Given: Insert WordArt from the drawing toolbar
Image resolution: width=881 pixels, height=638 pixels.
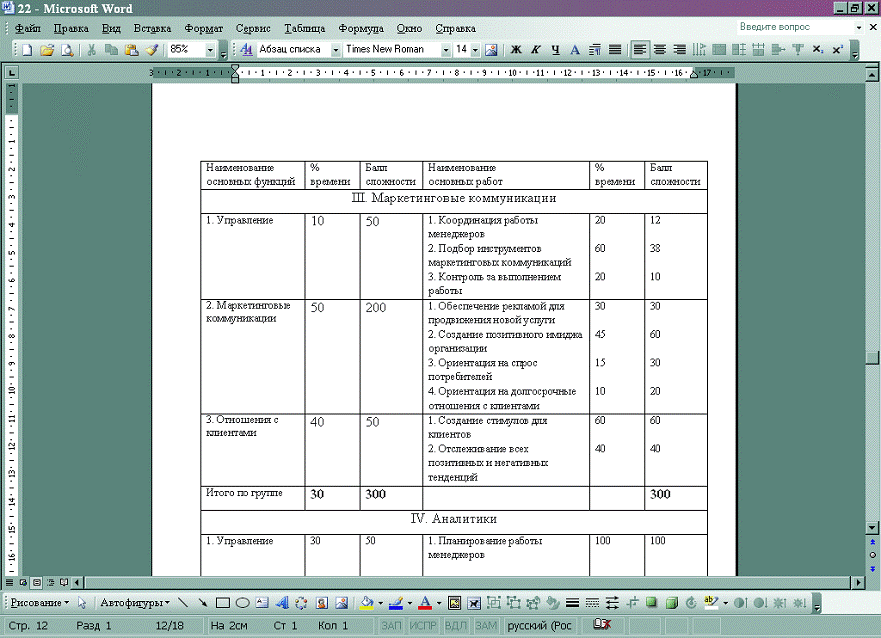Looking at the screenshot, I should [x=281, y=603].
